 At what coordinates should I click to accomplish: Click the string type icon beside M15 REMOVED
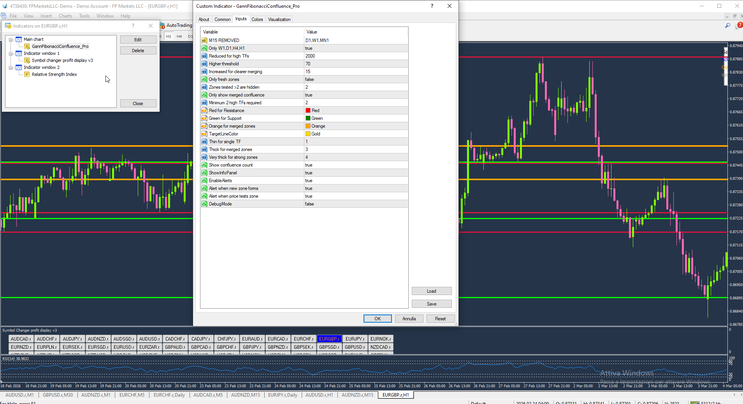click(205, 40)
